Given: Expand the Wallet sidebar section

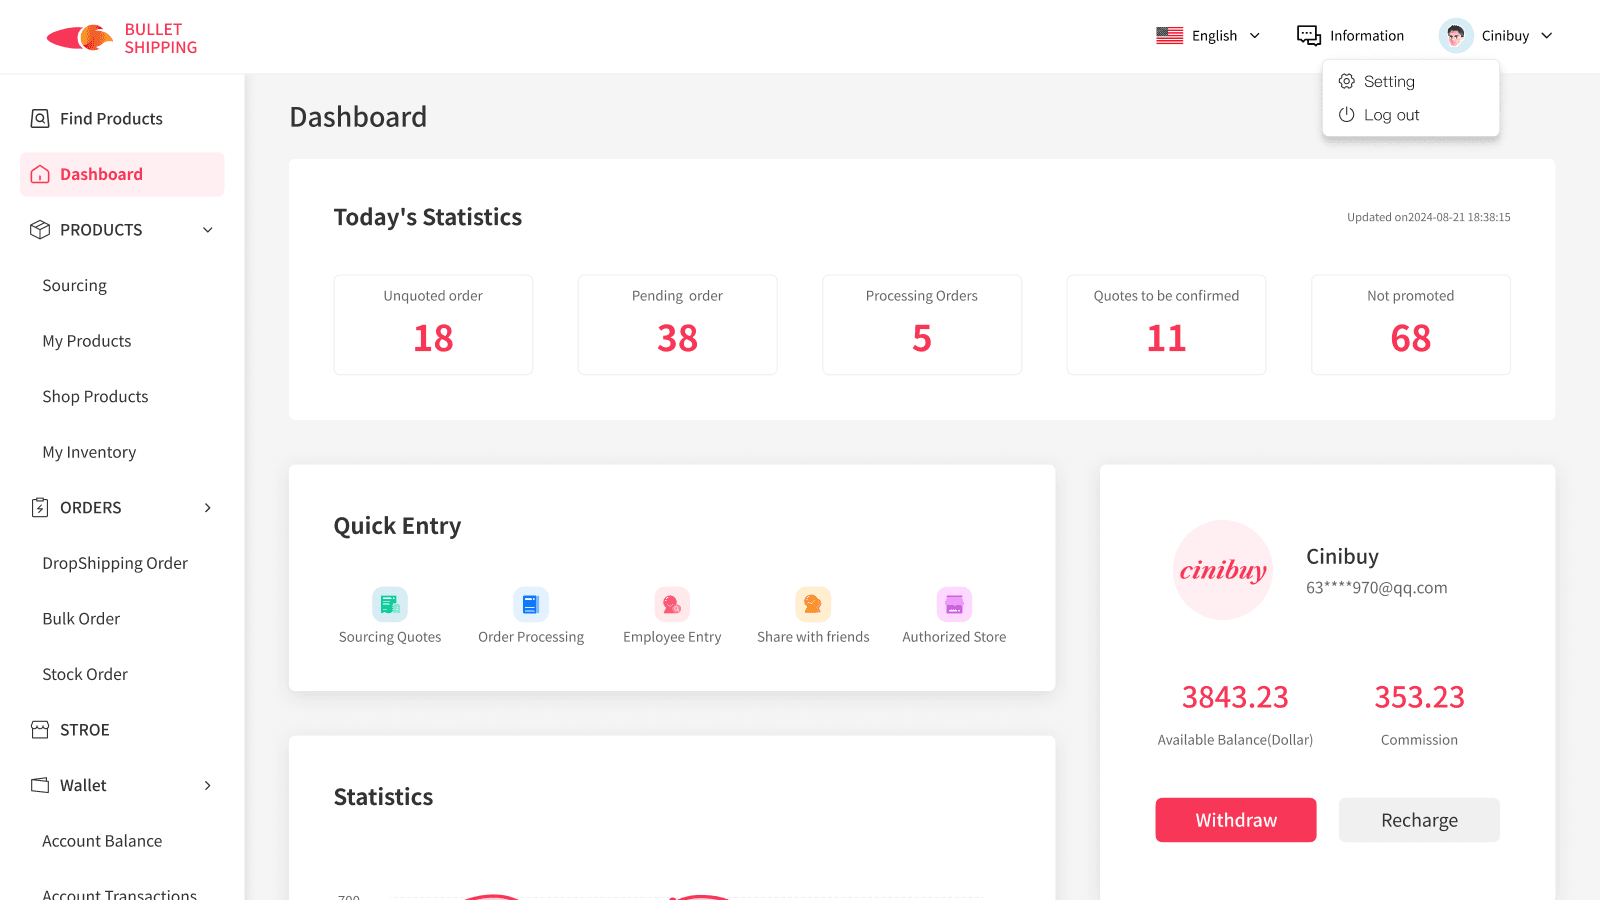Looking at the screenshot, I should point(208,786).
